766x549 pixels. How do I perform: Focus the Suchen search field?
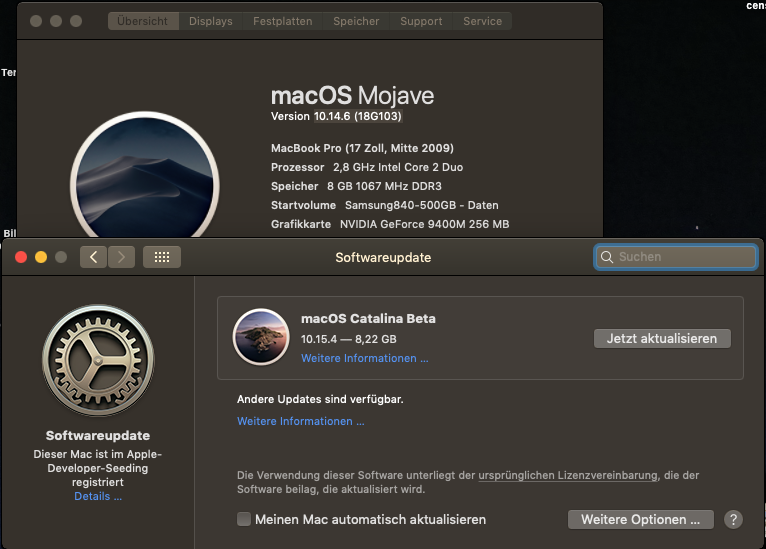pyautogui.click(x=676, y=257)
